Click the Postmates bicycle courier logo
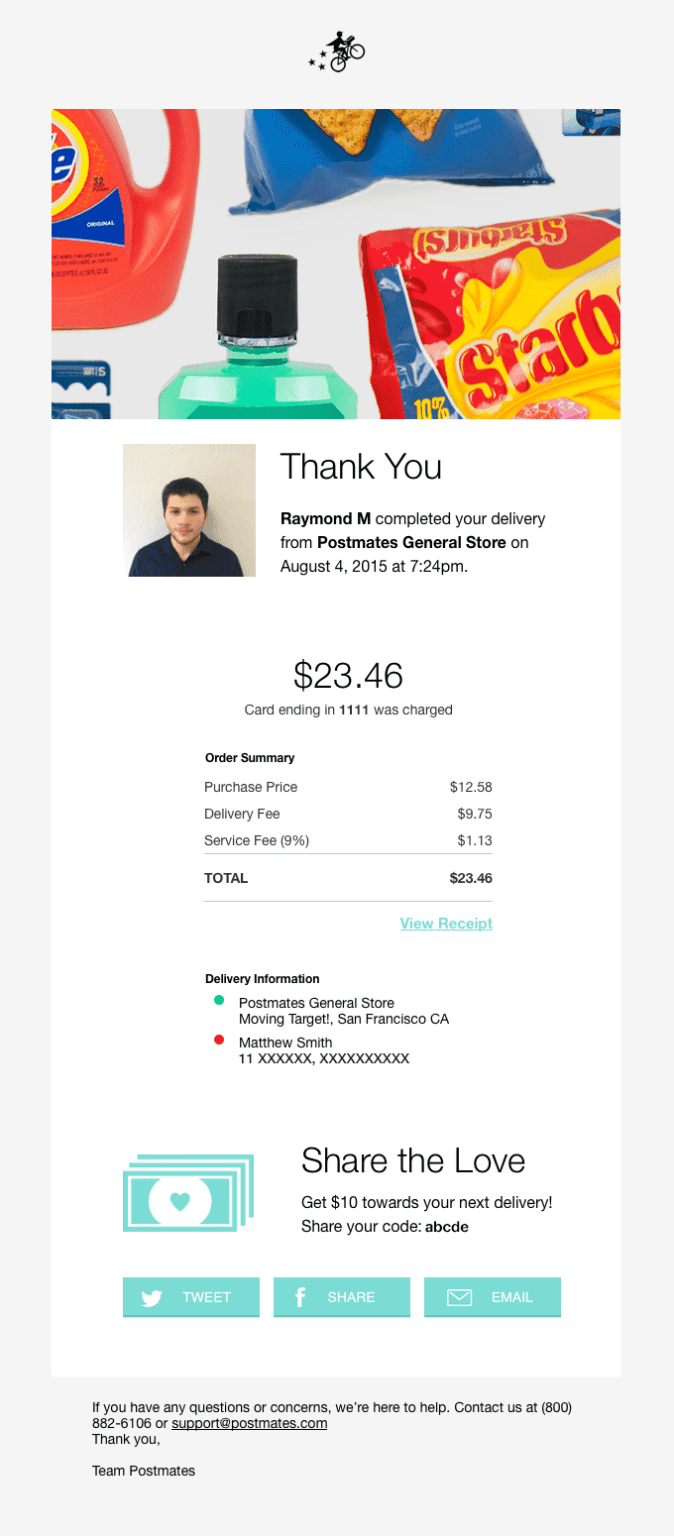The width and height of the screenshot is (674, 1536). click(337, 50)
